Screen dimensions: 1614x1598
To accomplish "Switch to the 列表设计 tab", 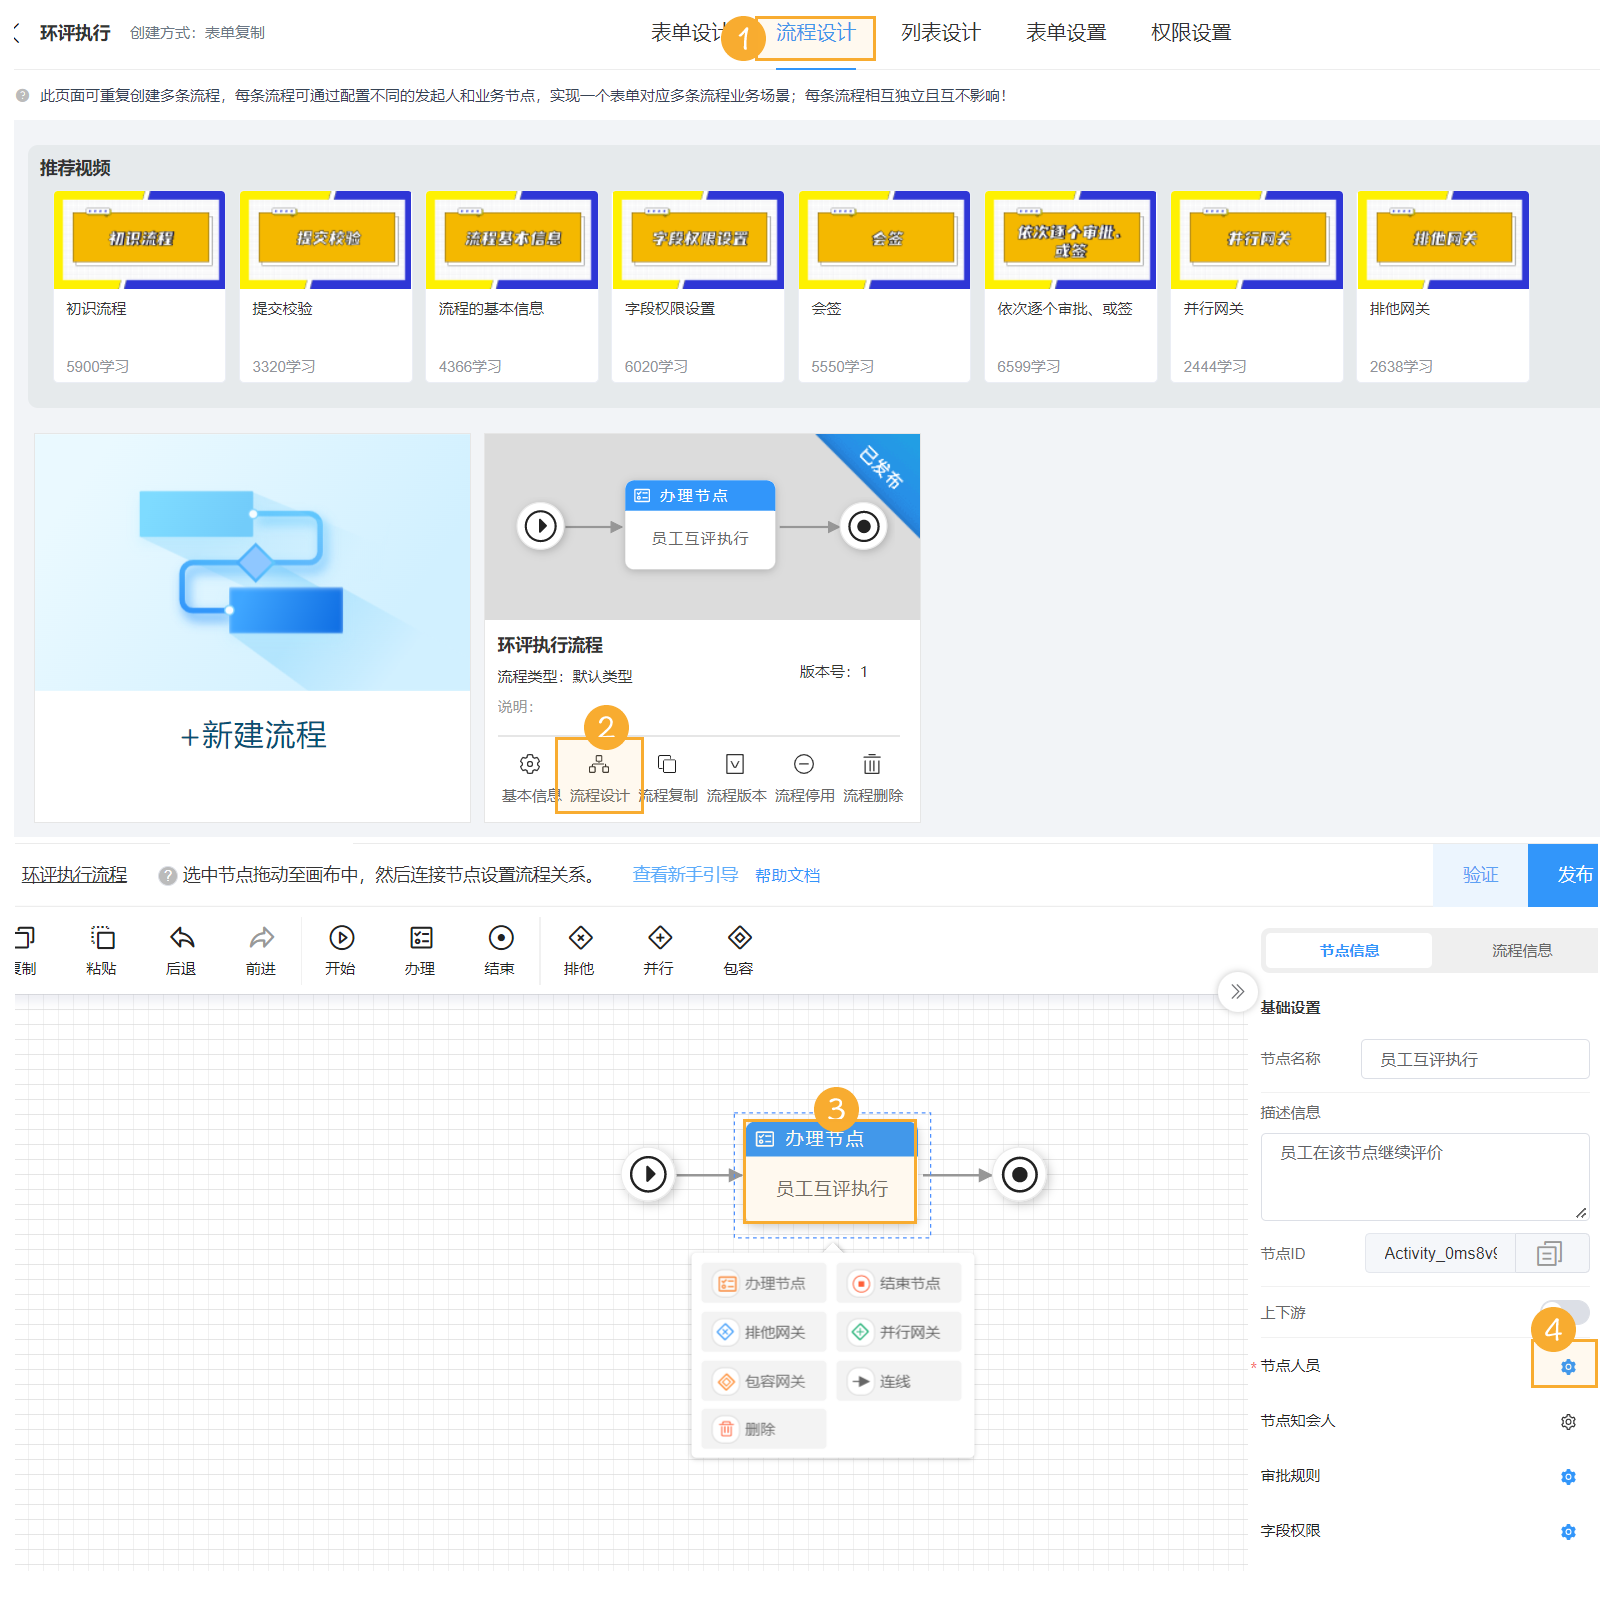I will [x=938, y=31].
